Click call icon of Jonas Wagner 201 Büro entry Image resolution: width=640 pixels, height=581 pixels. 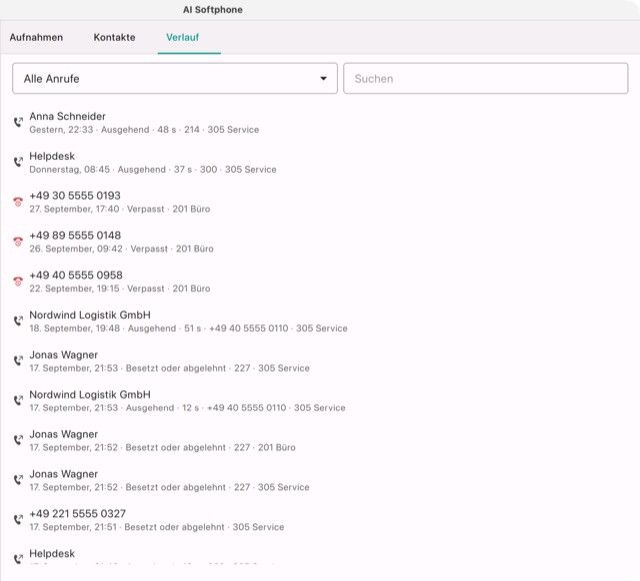pyautogui.click(x=18, y=440)
